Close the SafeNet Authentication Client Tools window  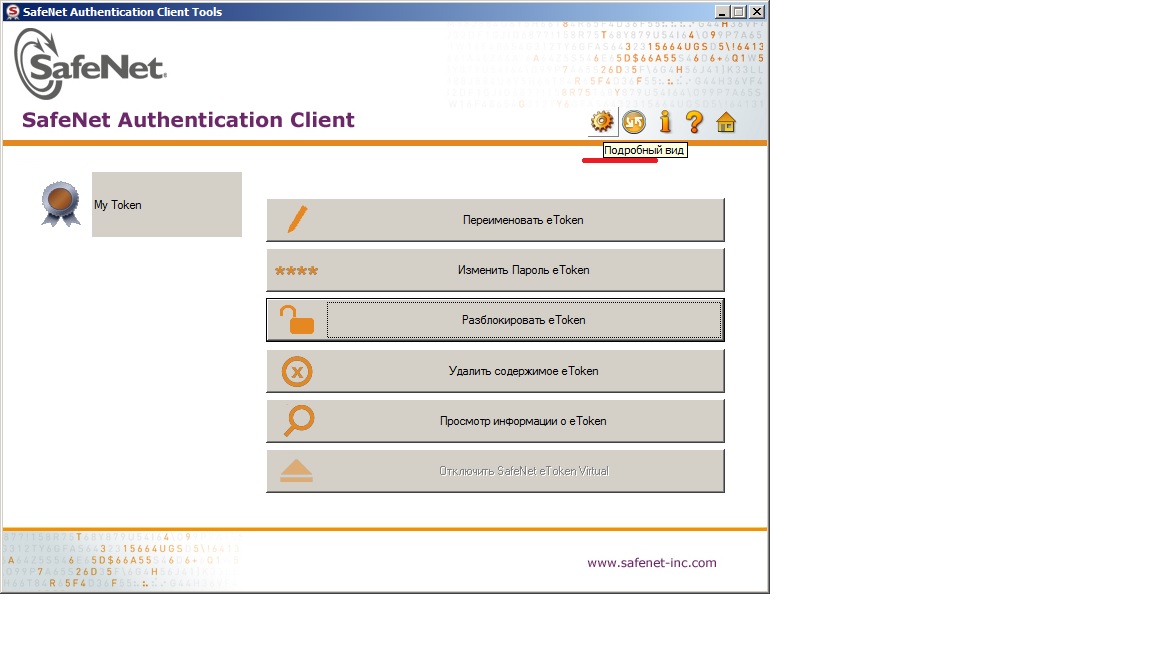[x=757, y=12]
